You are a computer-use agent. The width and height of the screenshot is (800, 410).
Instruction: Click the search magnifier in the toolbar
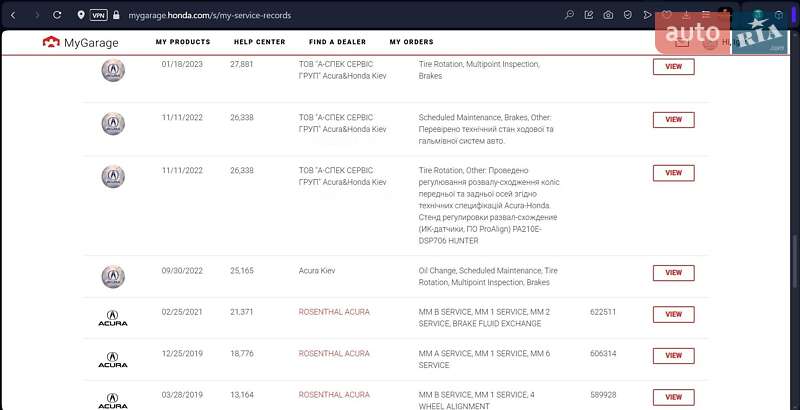pyautogui.click(x=570, y=15)
